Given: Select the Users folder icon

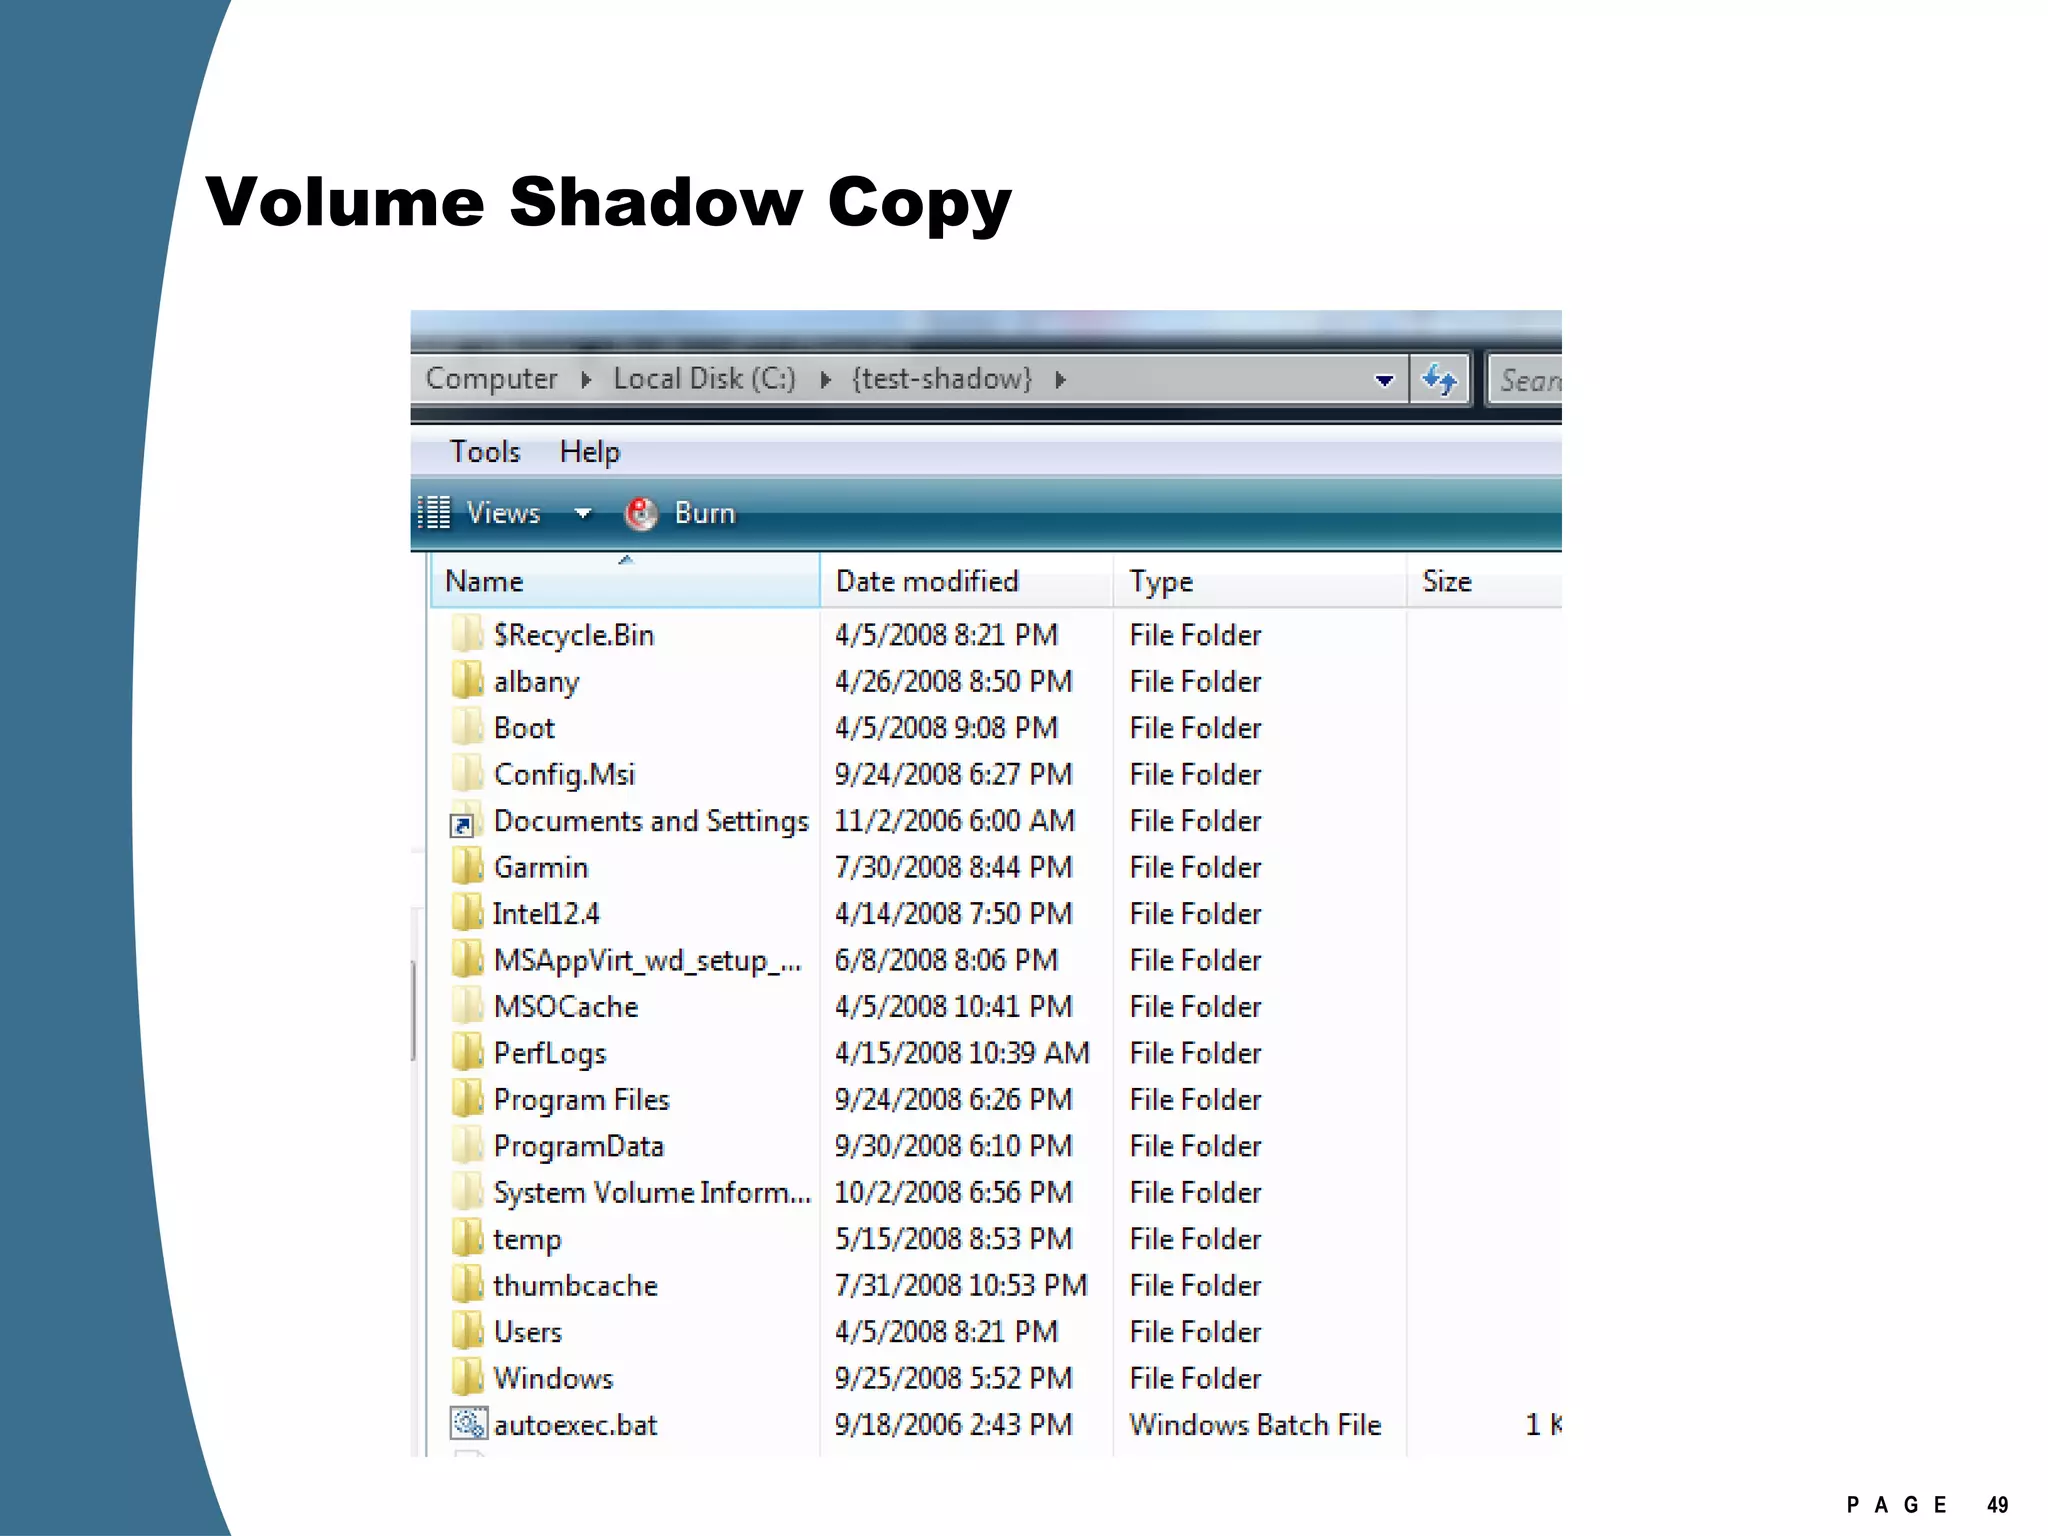Looking at the screenshot, I should tap(467, 1332).
